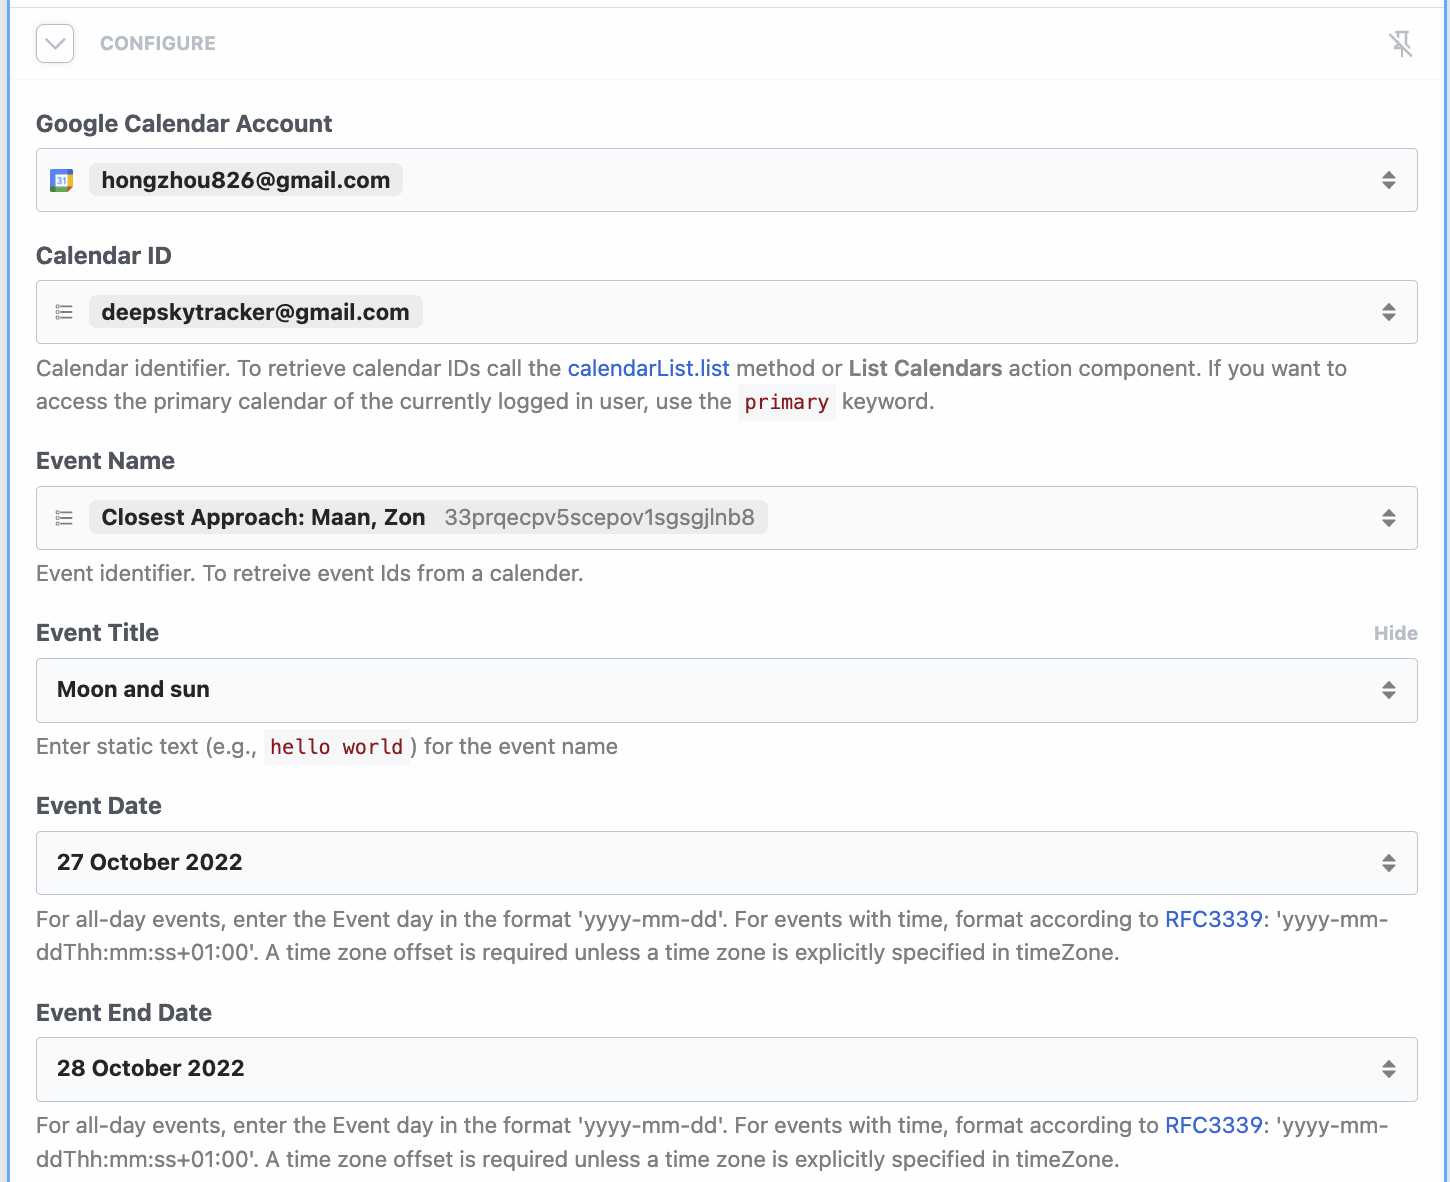Screen dimensions: 1450x1182
Task: Click the CONFIGURE section header
Action: point(157,43)
